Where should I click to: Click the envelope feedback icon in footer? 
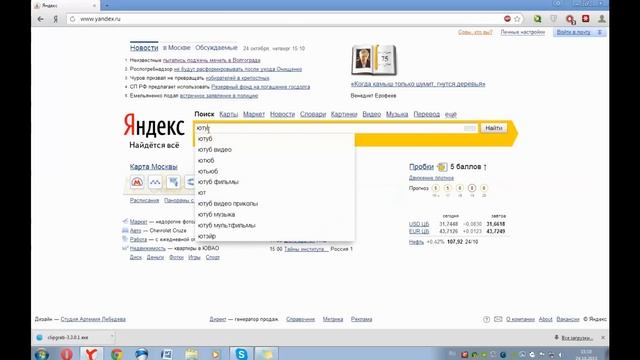tap(498, 319)
